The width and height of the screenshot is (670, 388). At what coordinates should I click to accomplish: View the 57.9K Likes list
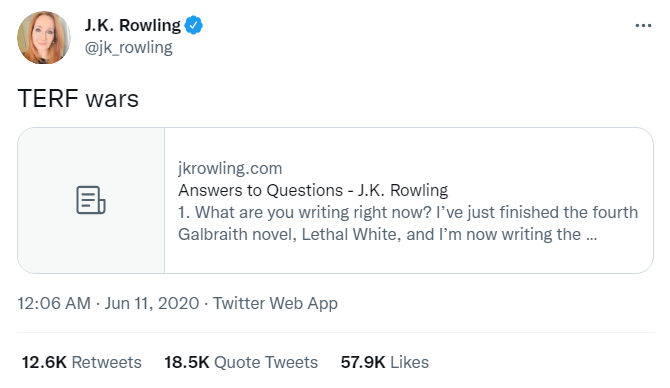tap(385, 362)
